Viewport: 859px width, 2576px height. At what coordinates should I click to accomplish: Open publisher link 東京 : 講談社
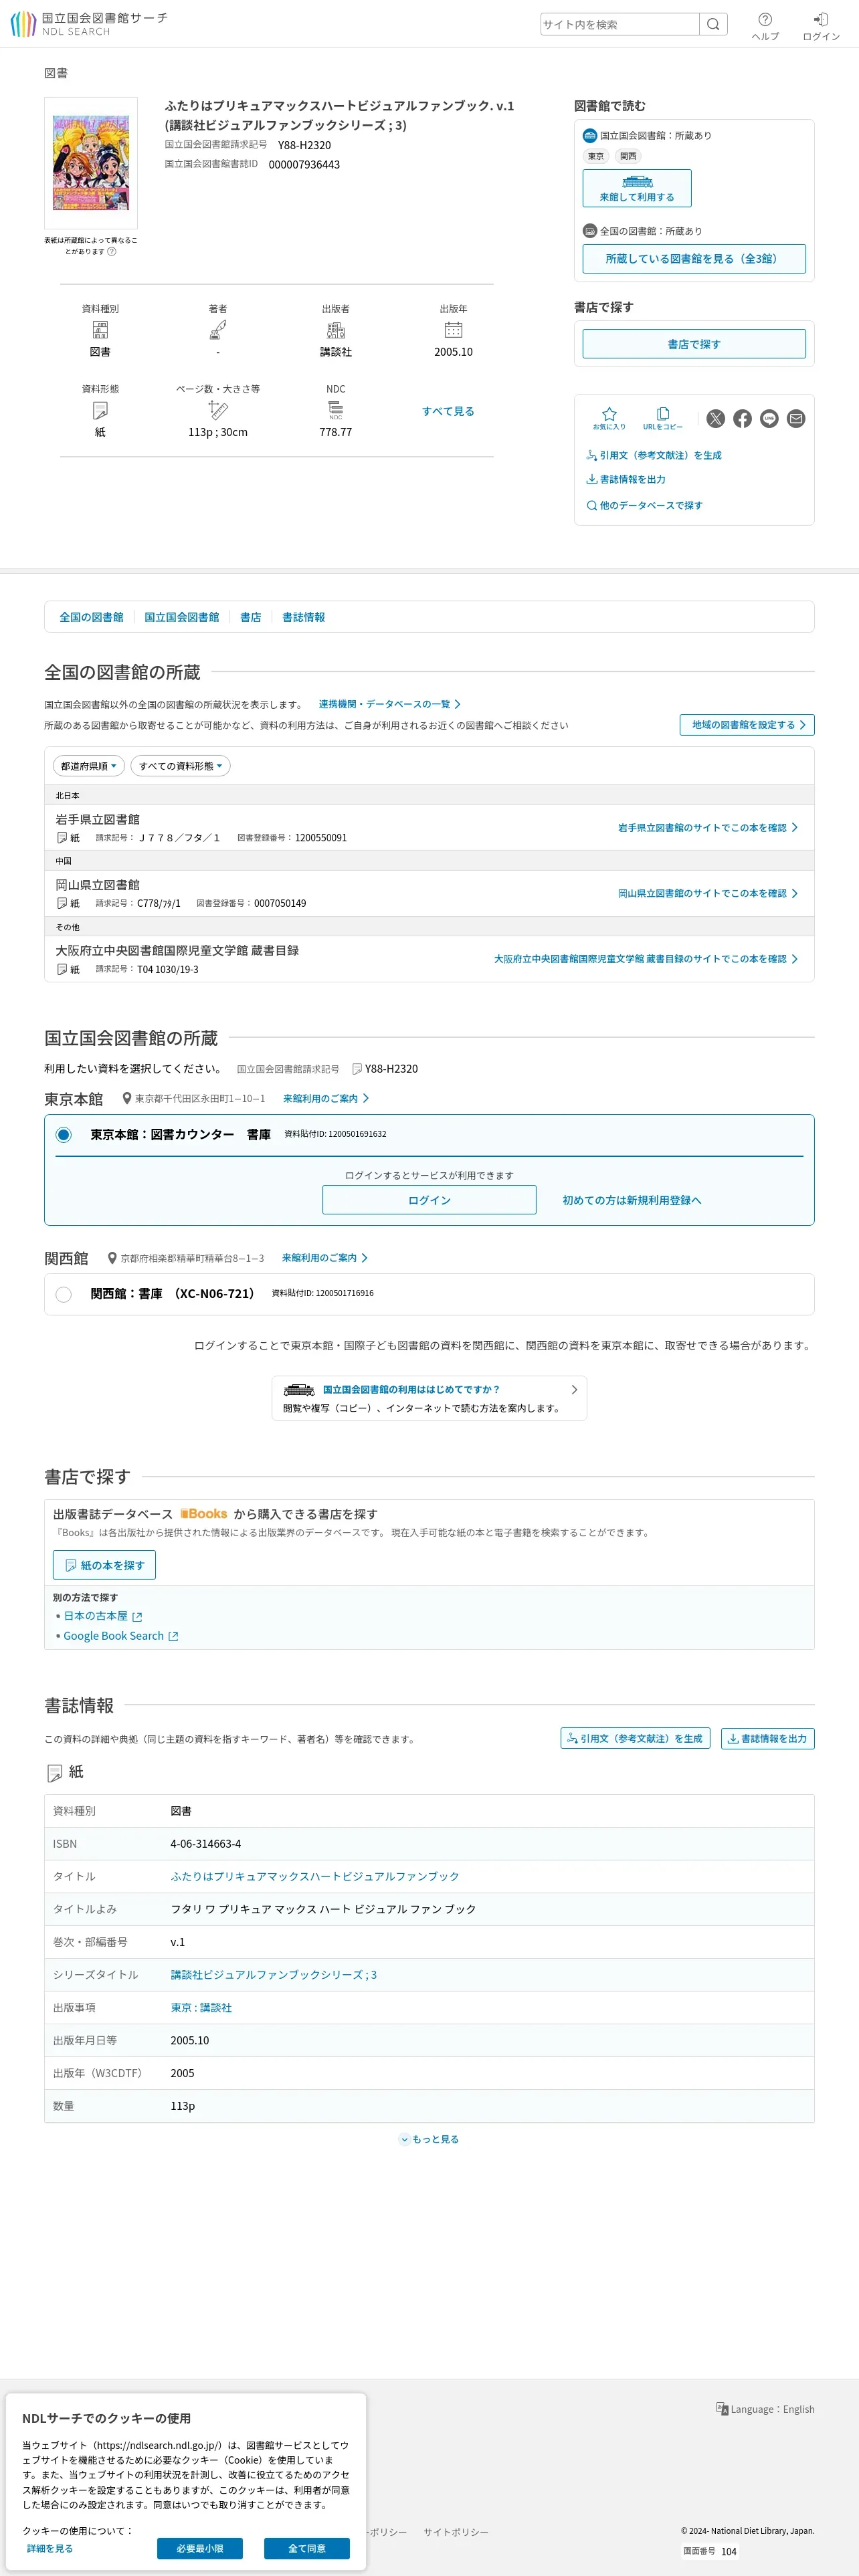click(201, 2007)
